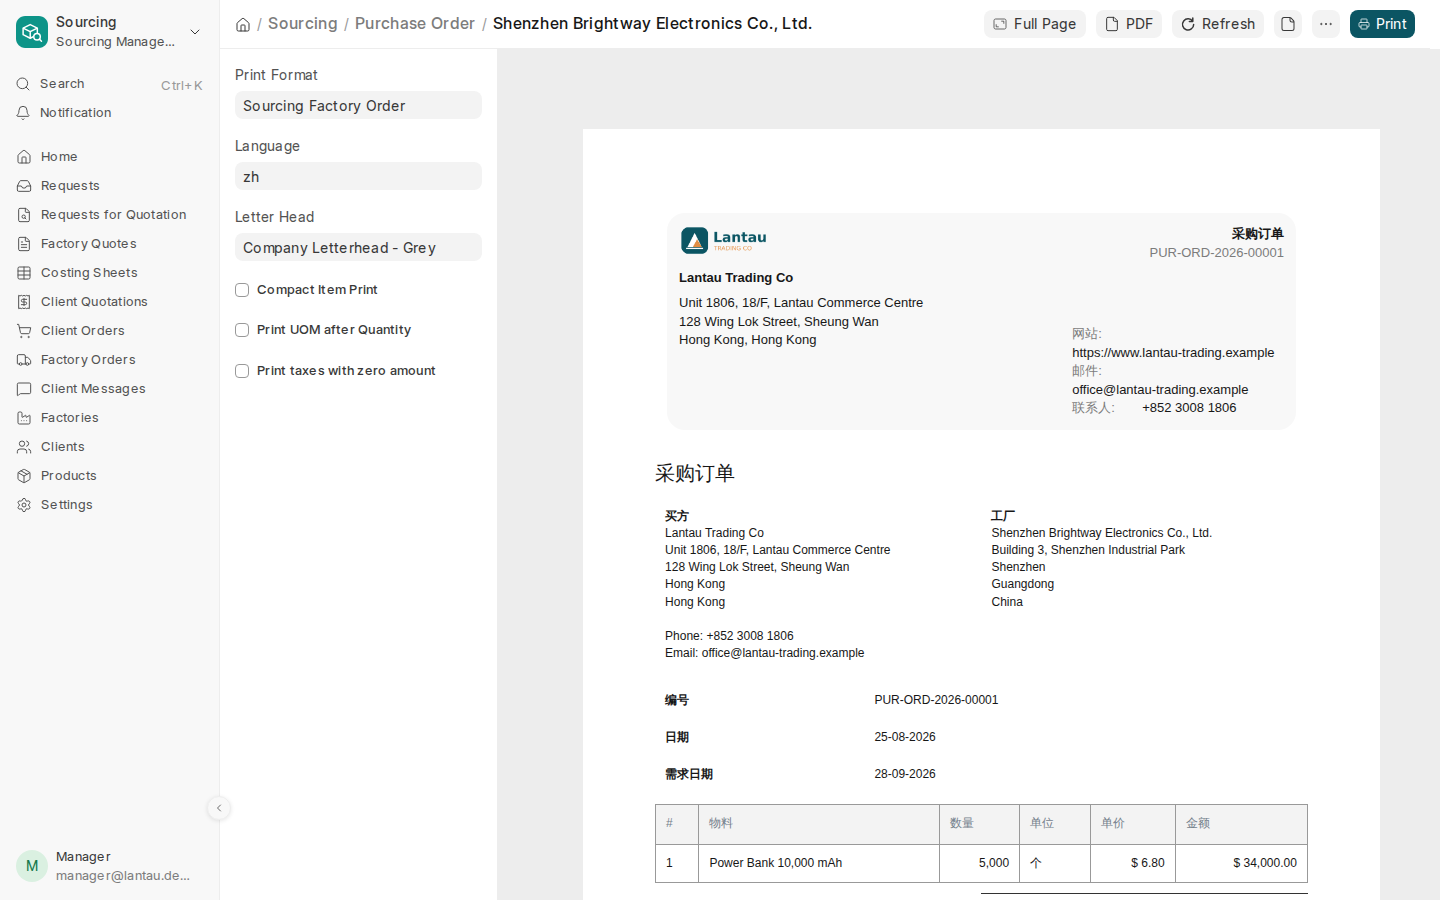Go to Costing Sheets in the sidebar
The width and height of the screenshot is (1440, 900).
pos(89,273)
